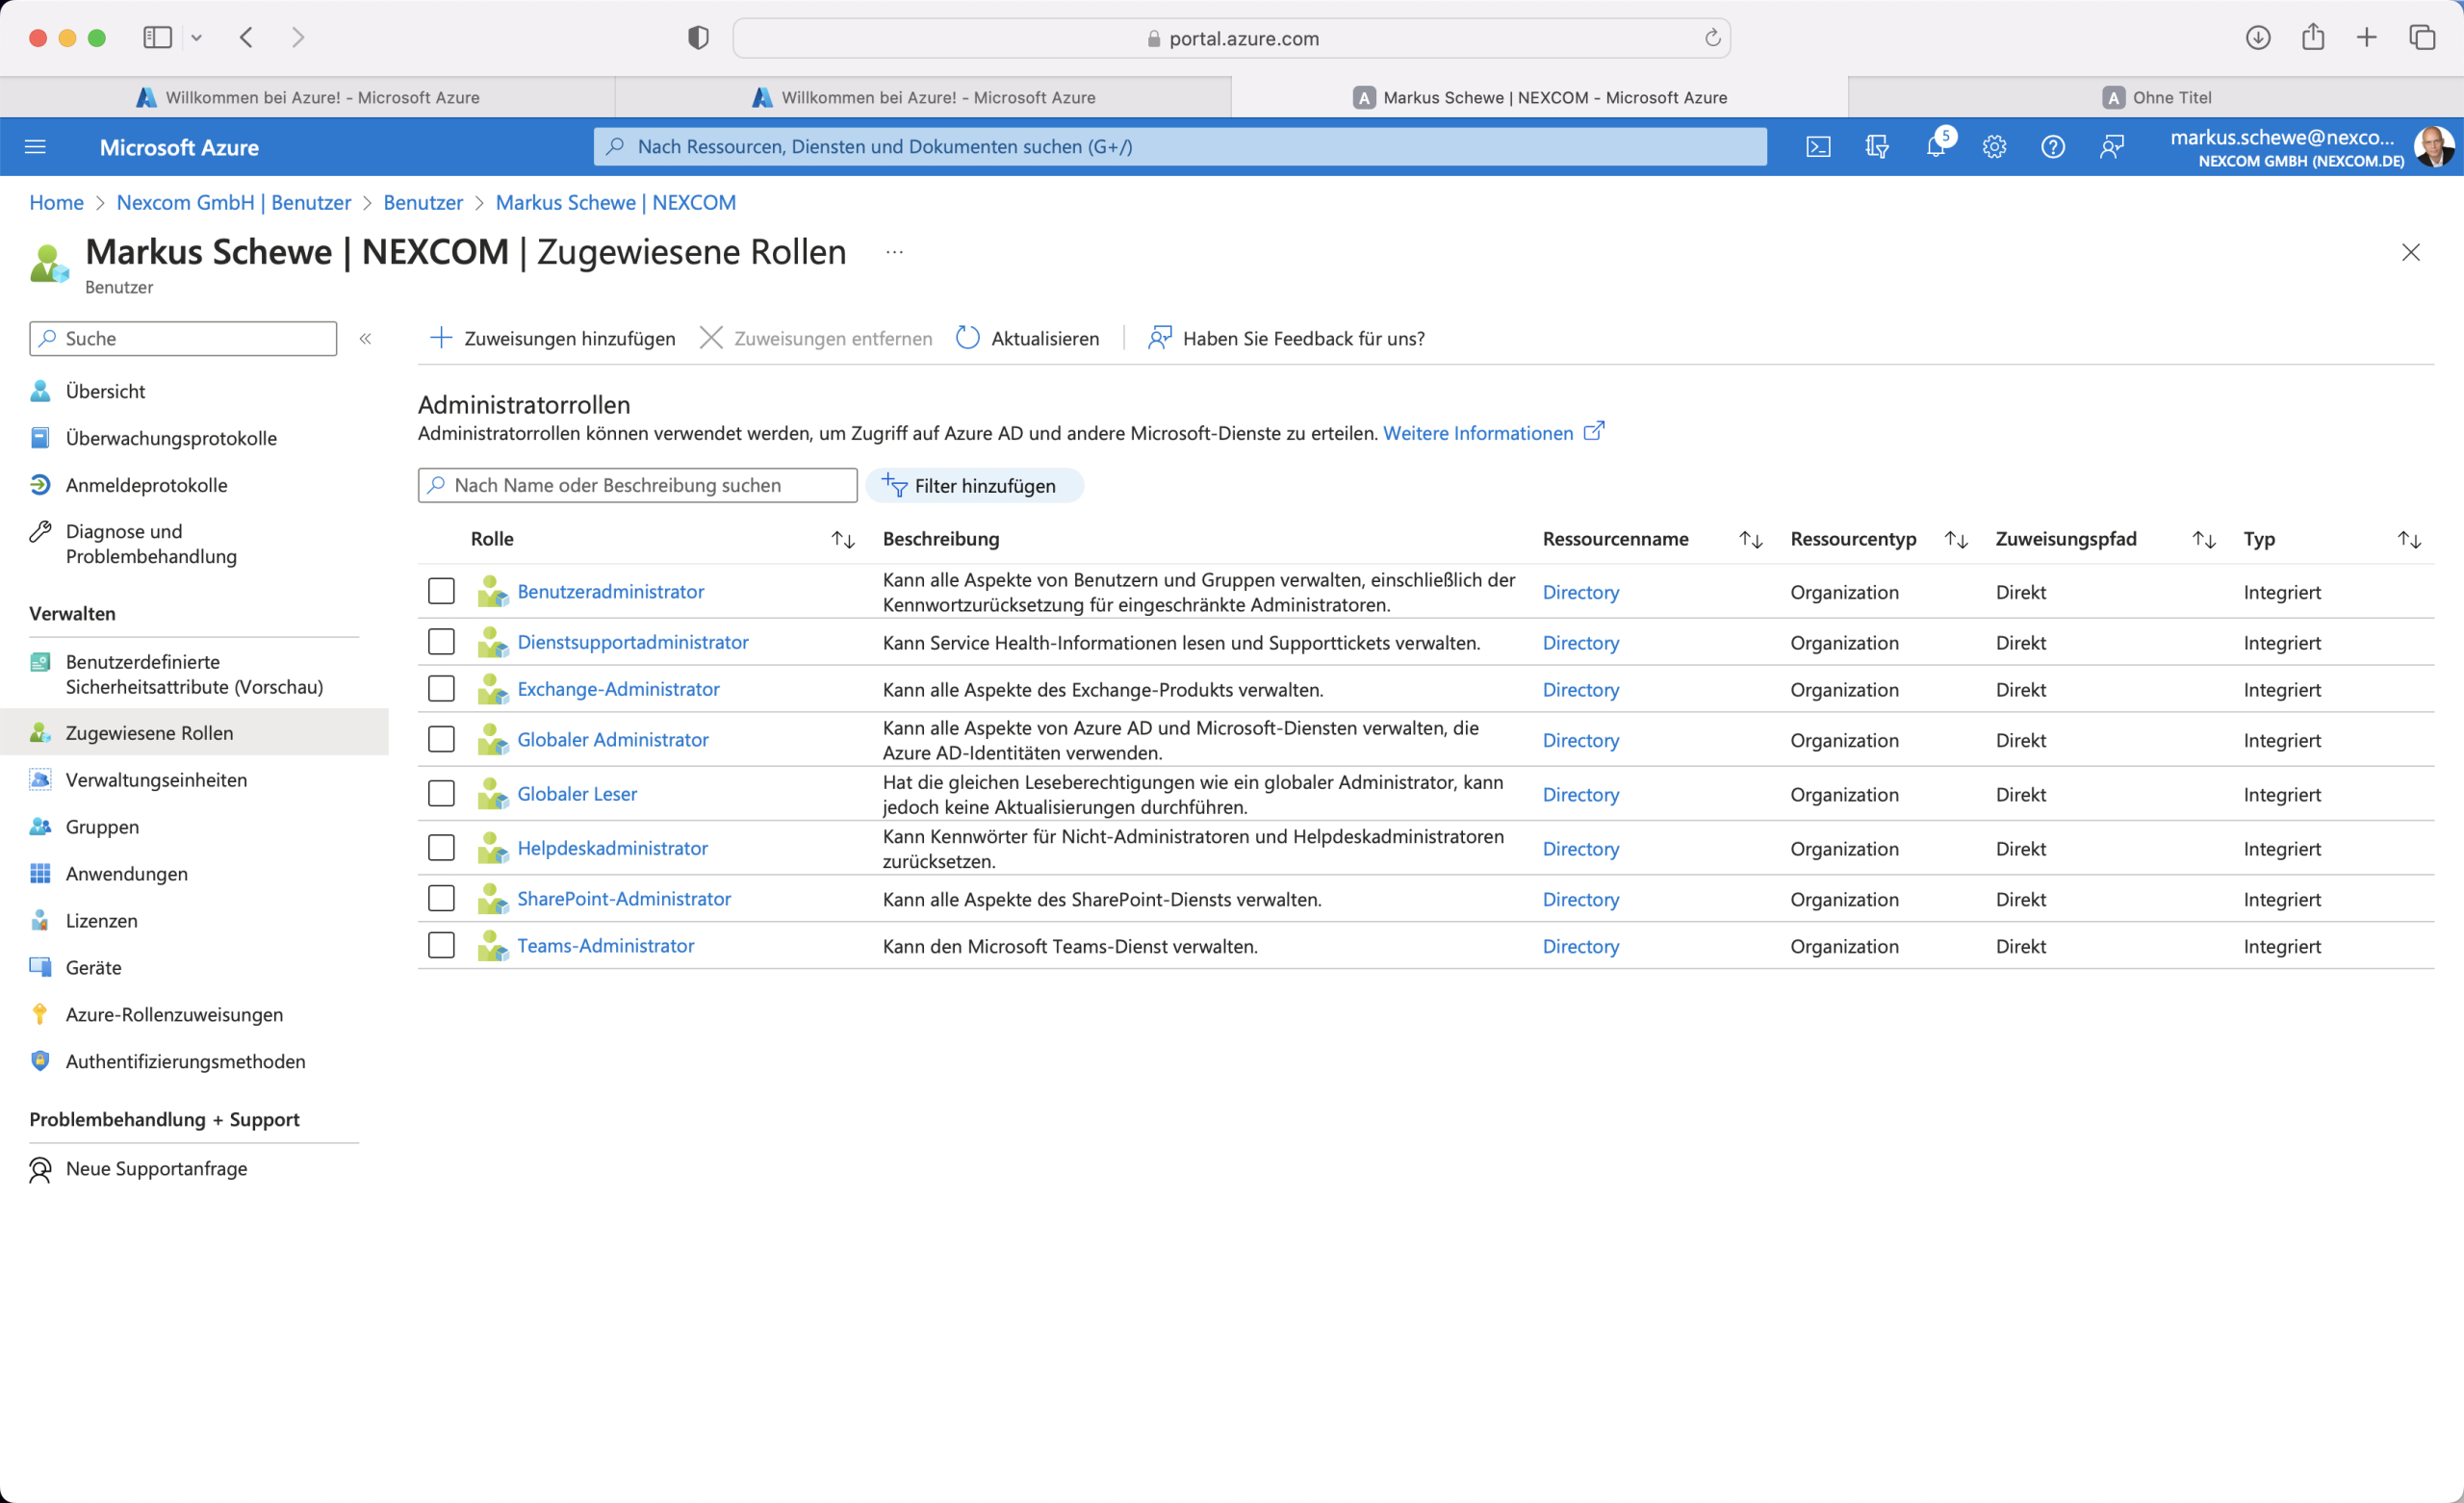The image size is (2464, 1503).
Task: Sort by Ressourcenname column arrows
Action: click(1750, 540)
